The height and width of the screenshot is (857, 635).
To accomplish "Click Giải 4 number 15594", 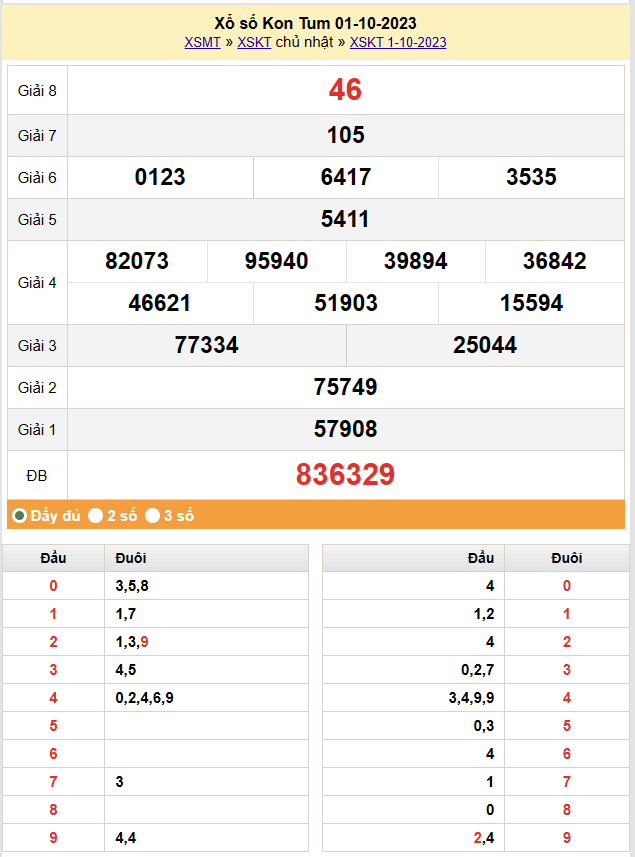I will 531,303.
